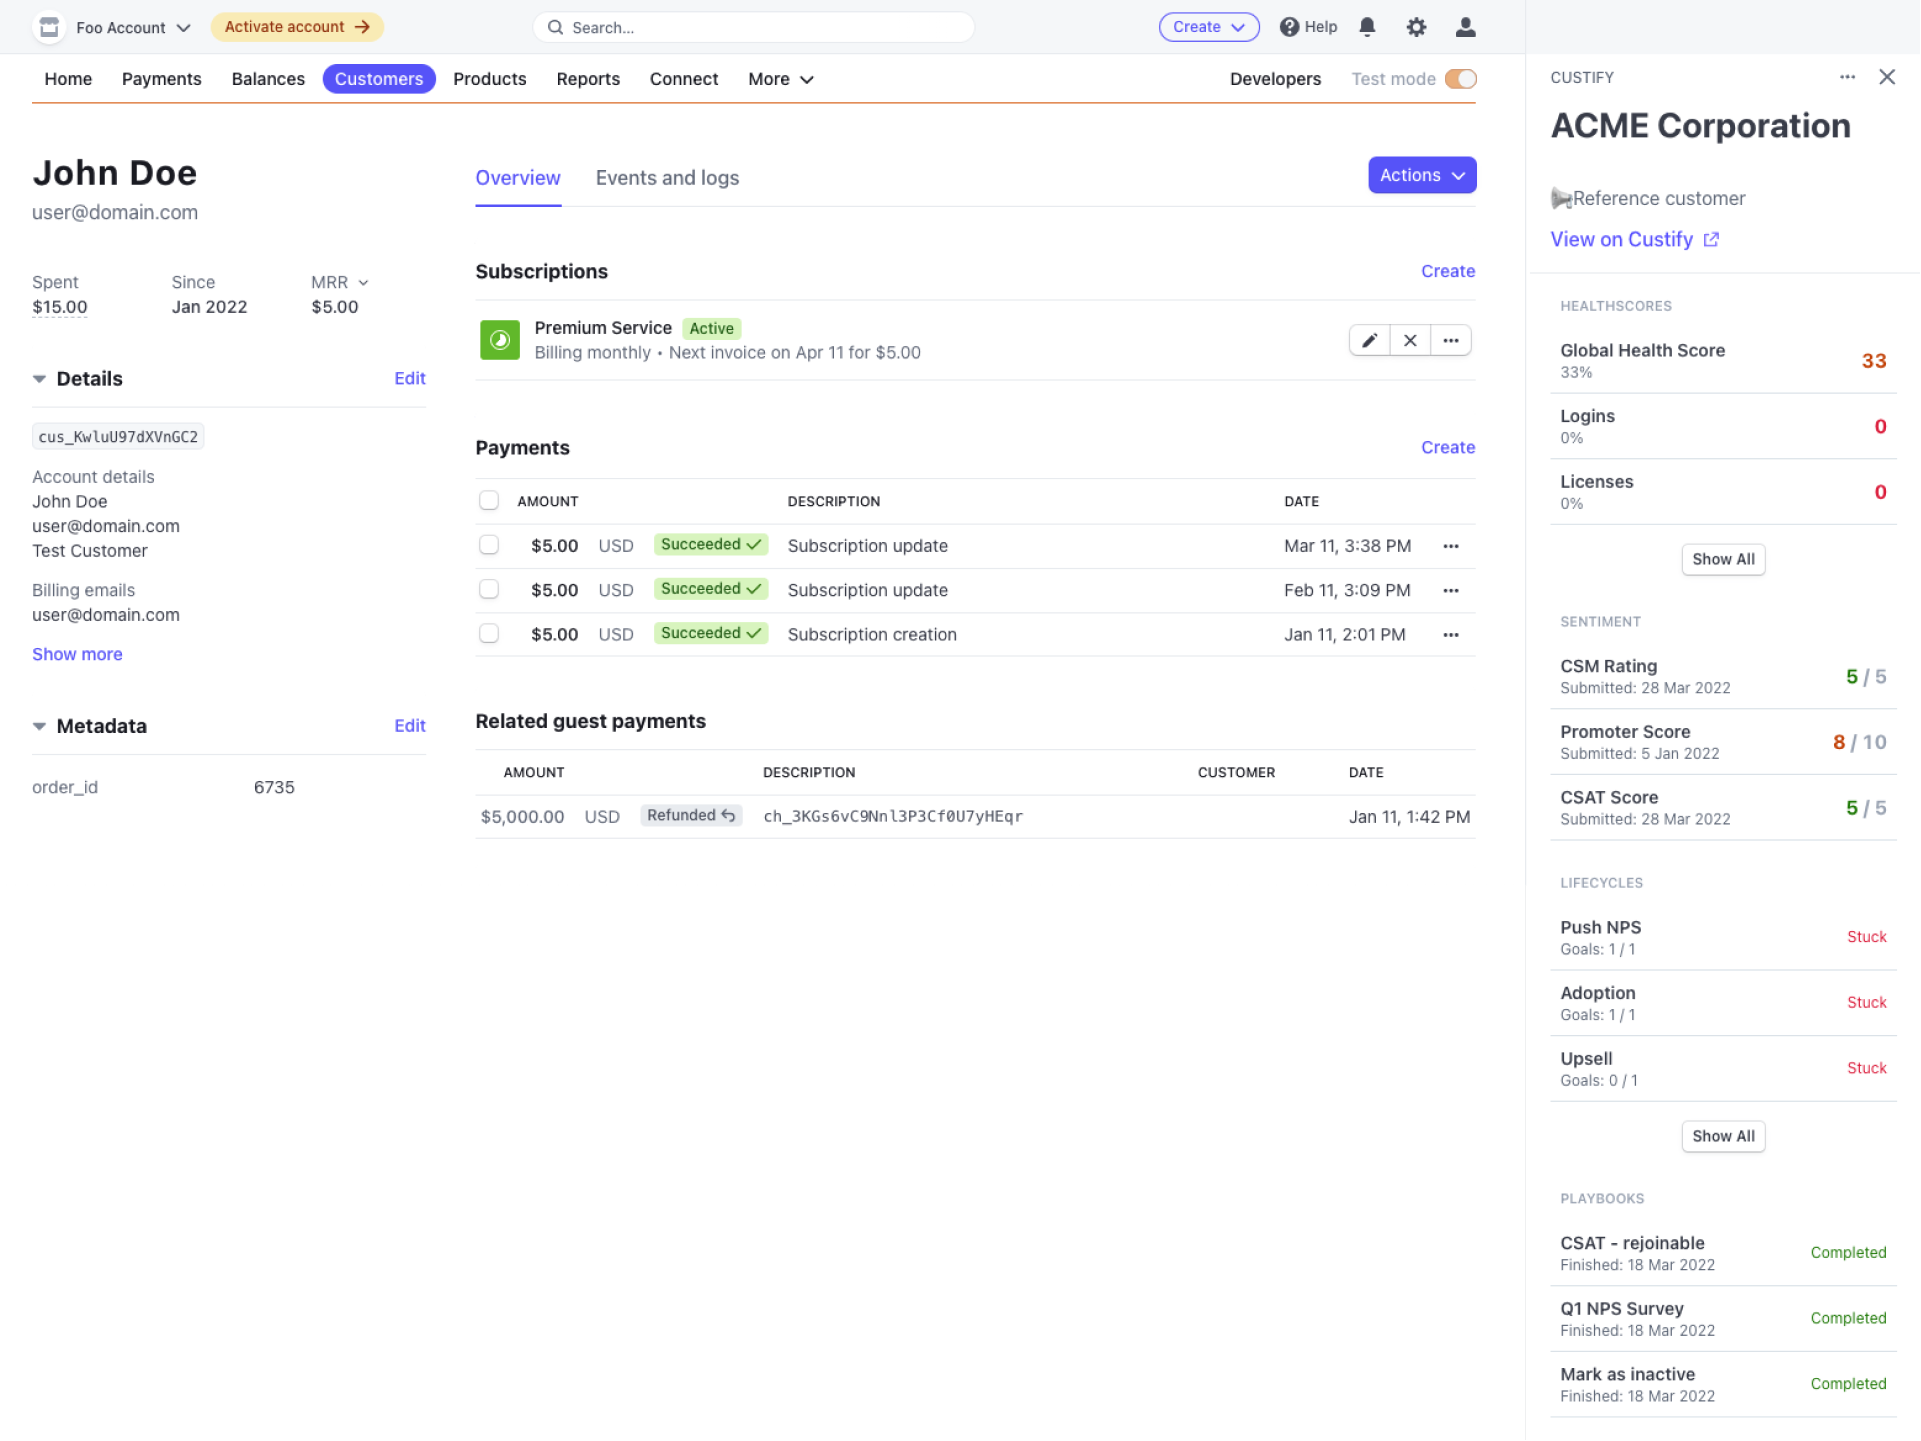
Task: Open the Custify panel options ellipsis
Action: pyautogui.click(x=1847, y=77)
